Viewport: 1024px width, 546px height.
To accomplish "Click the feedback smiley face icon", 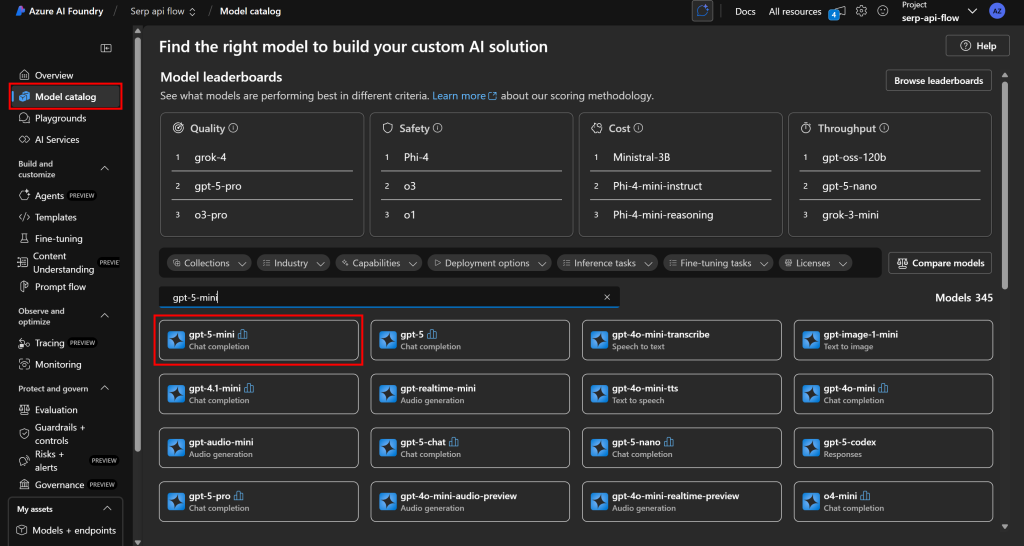I will [x=882, y=11].
